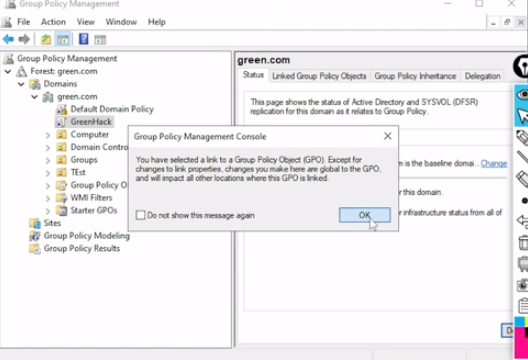The image size is (528, 360).
Task: Select the Domains folder in the tree
Action: click(60, 84)
